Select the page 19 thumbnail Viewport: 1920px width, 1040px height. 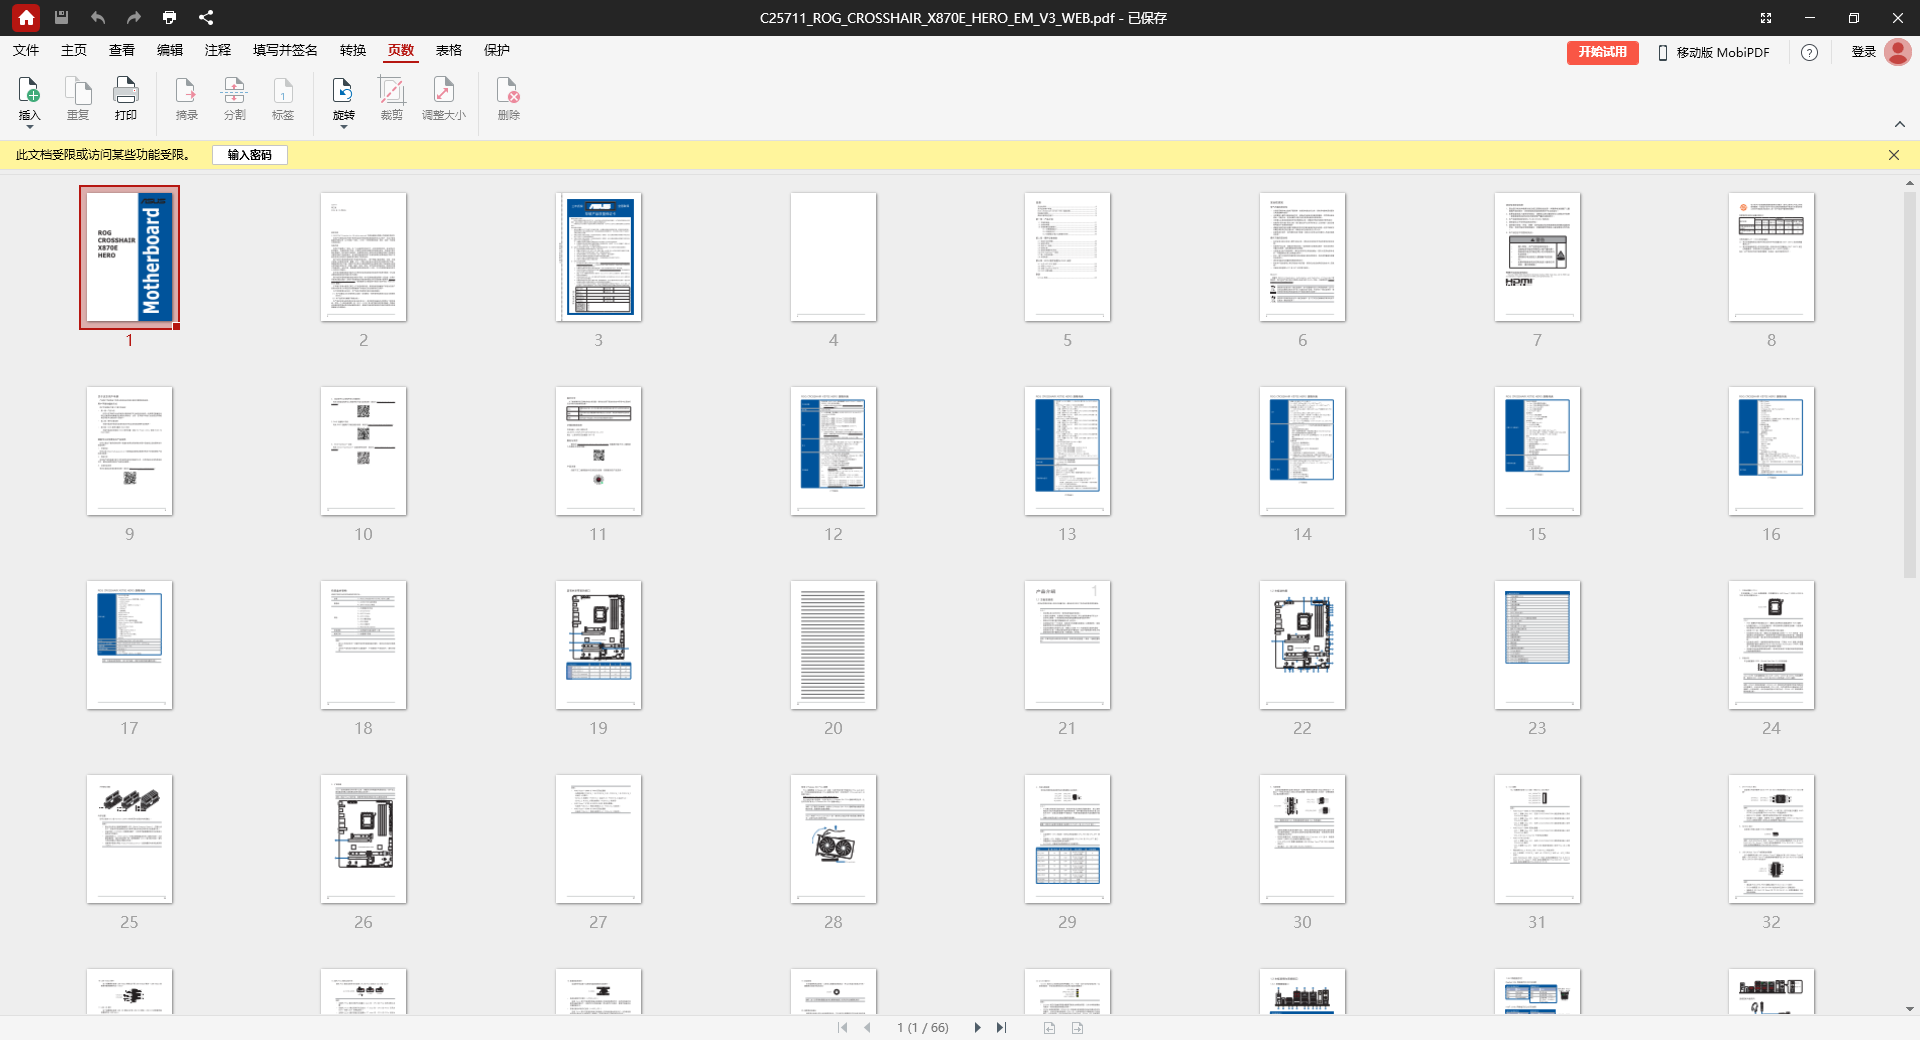[599, 645]
